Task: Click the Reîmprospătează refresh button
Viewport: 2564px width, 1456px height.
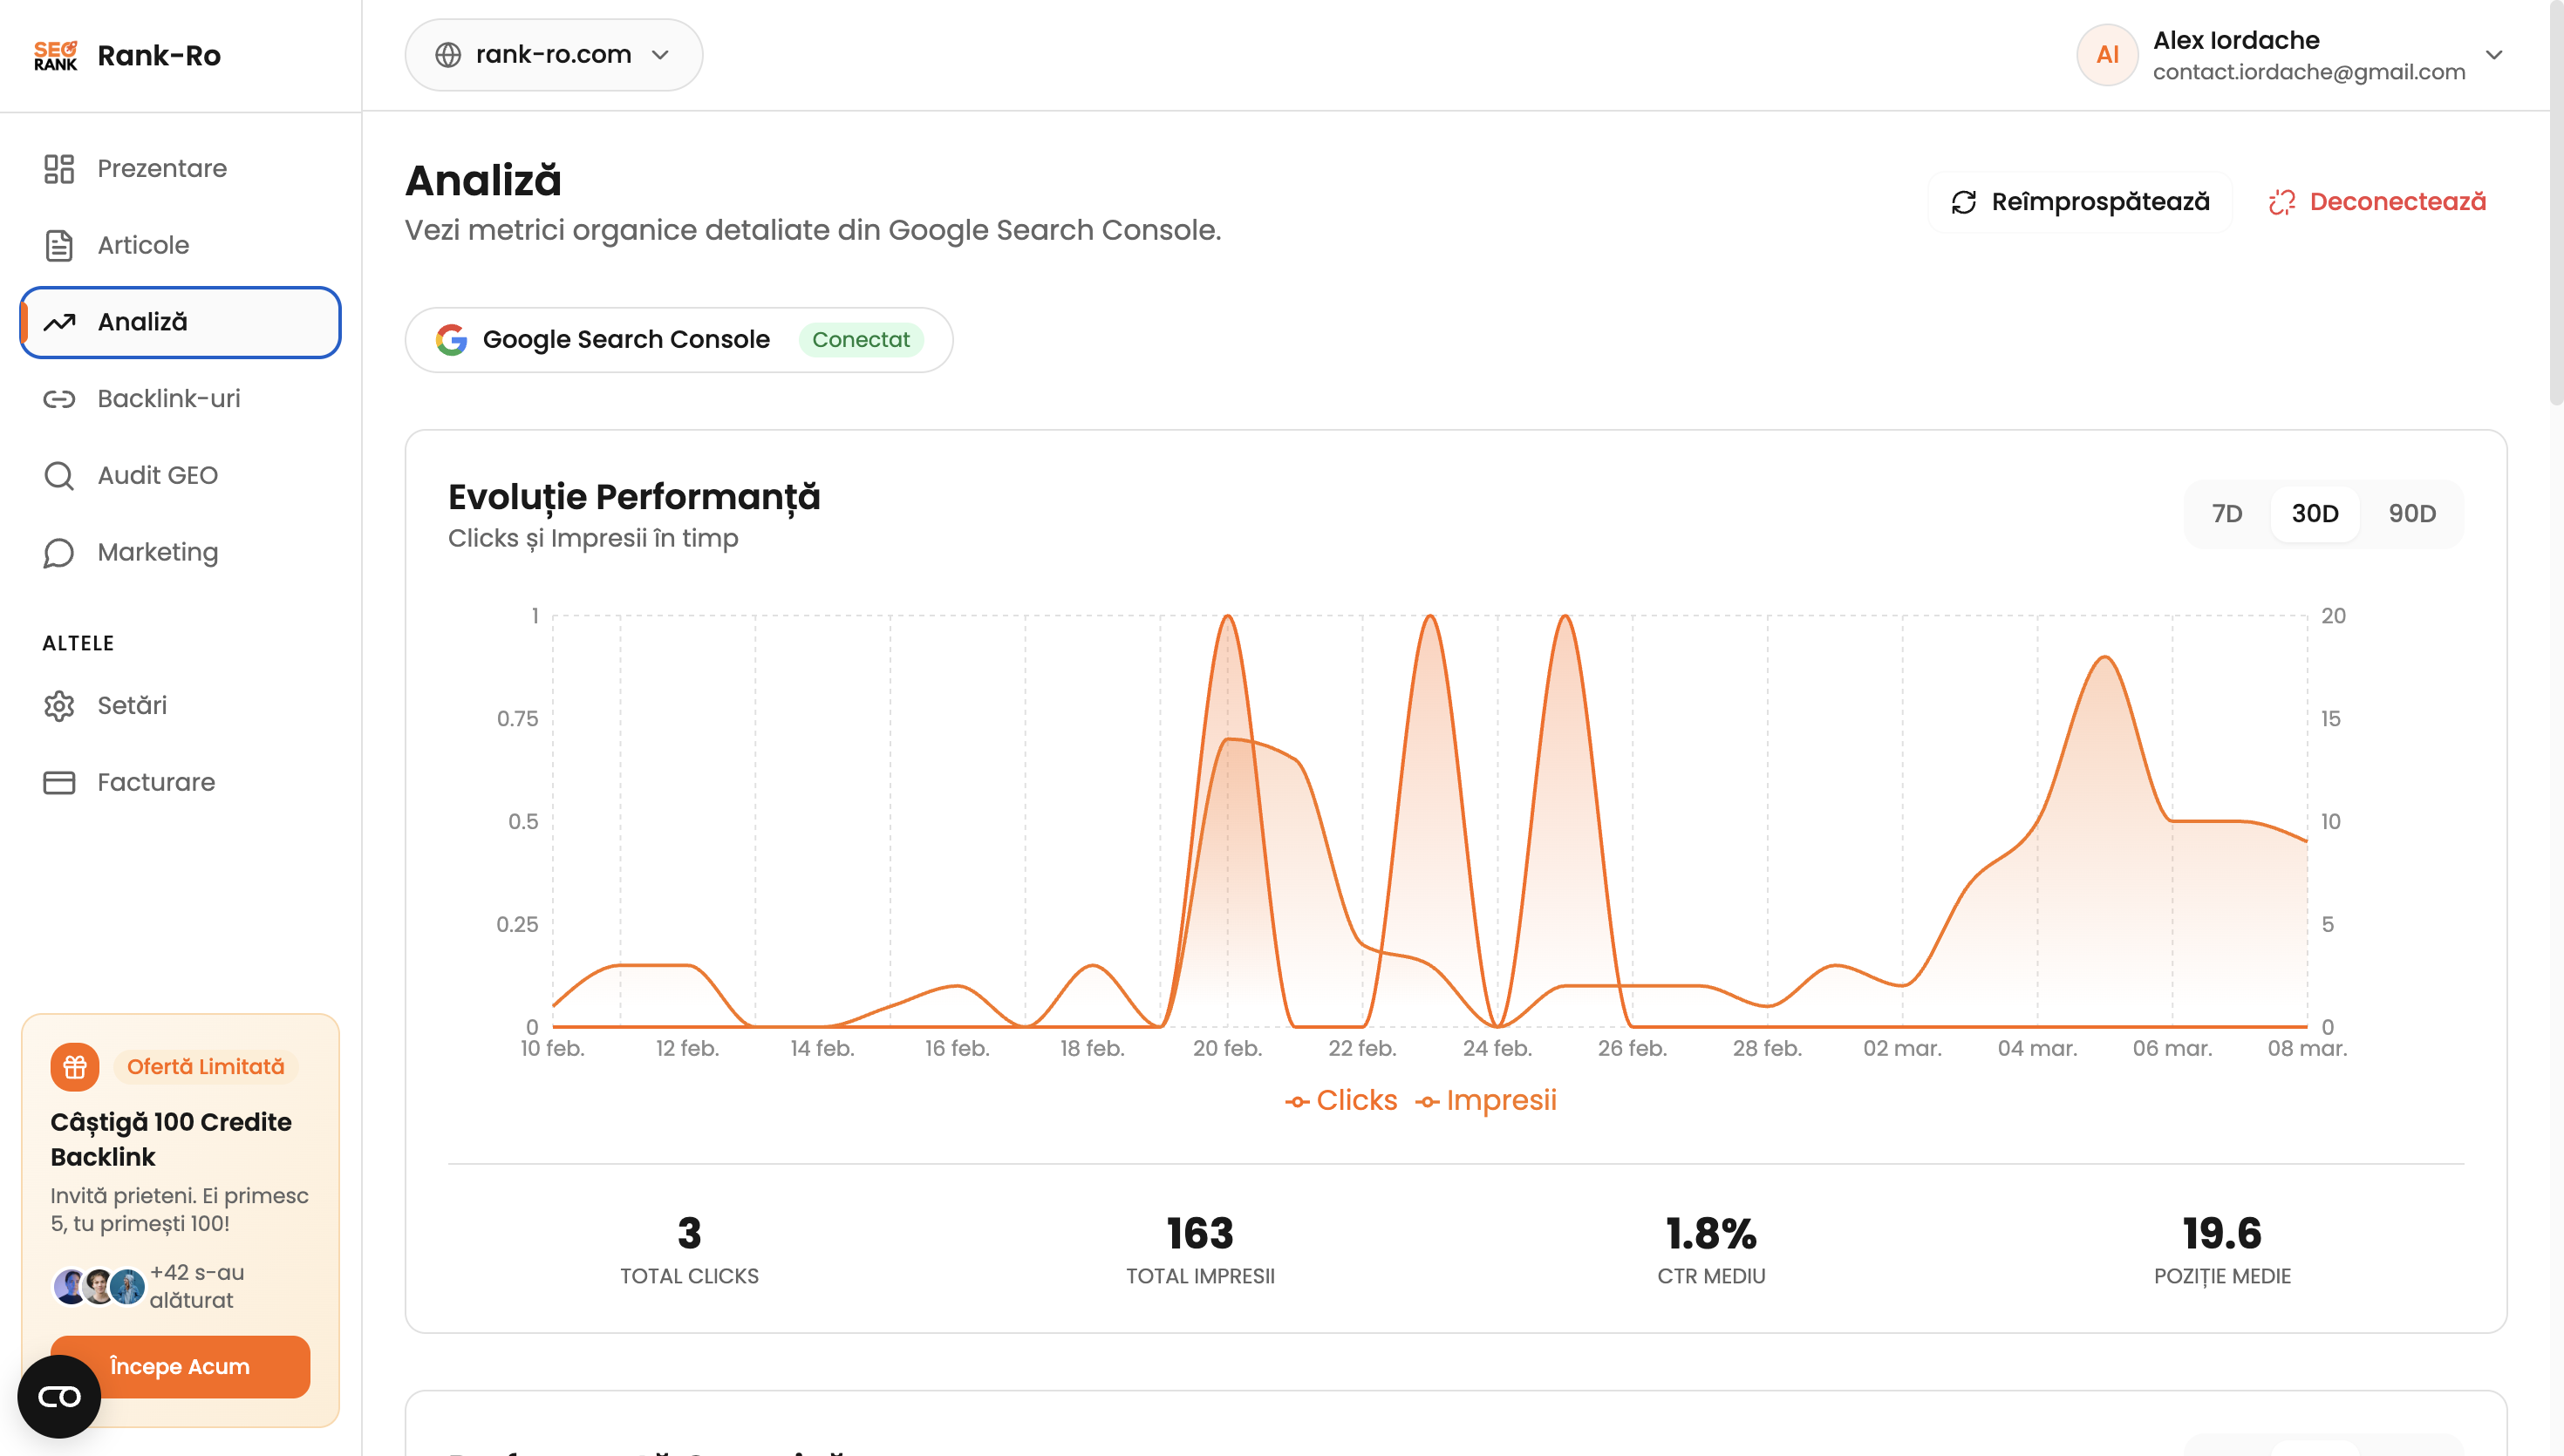Action: tap(2080, 202)
